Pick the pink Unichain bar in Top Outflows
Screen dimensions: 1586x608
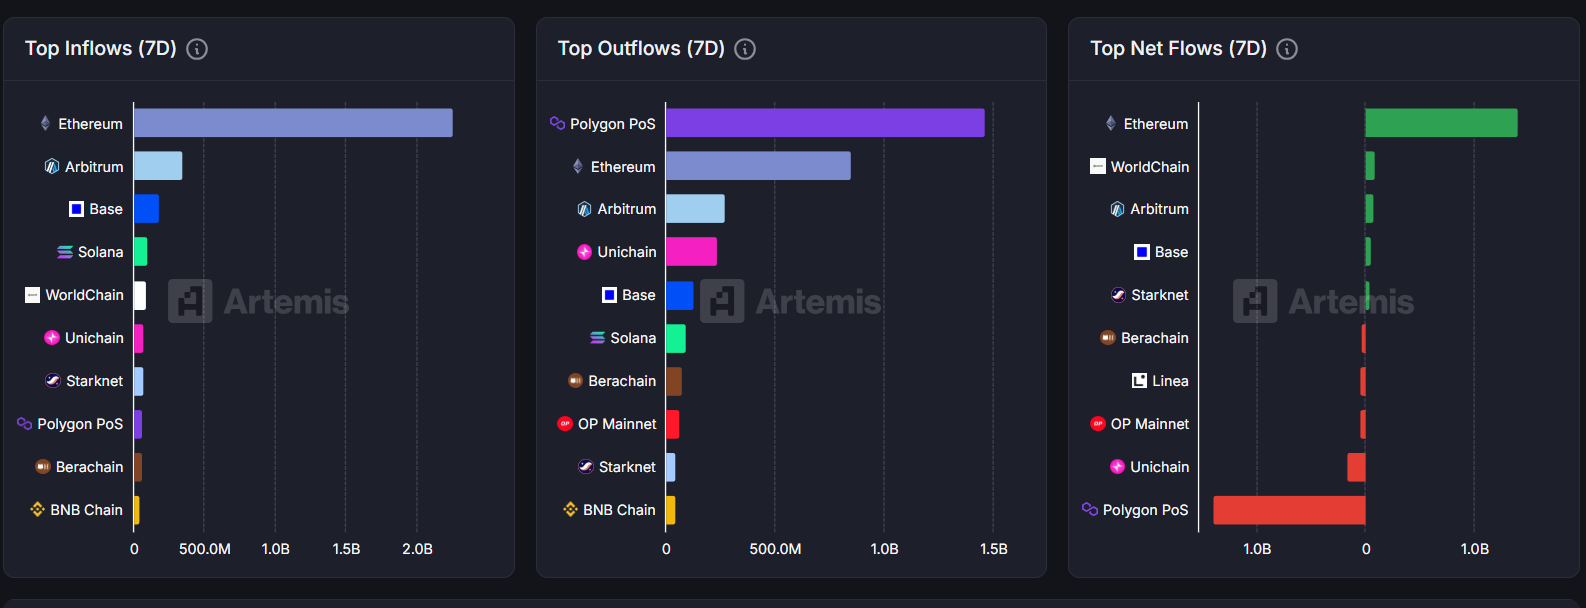(691, 252)
